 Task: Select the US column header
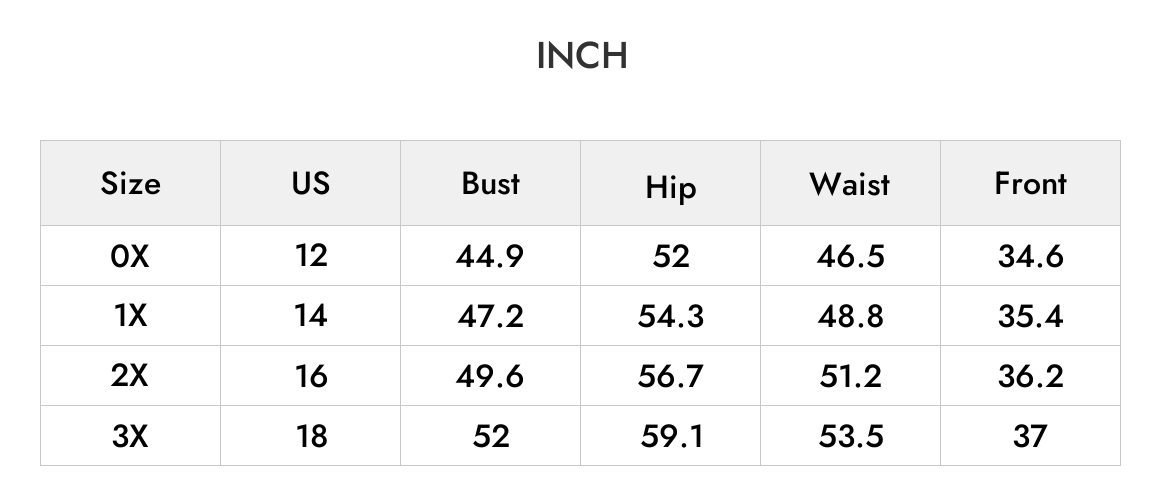point(311,183)
